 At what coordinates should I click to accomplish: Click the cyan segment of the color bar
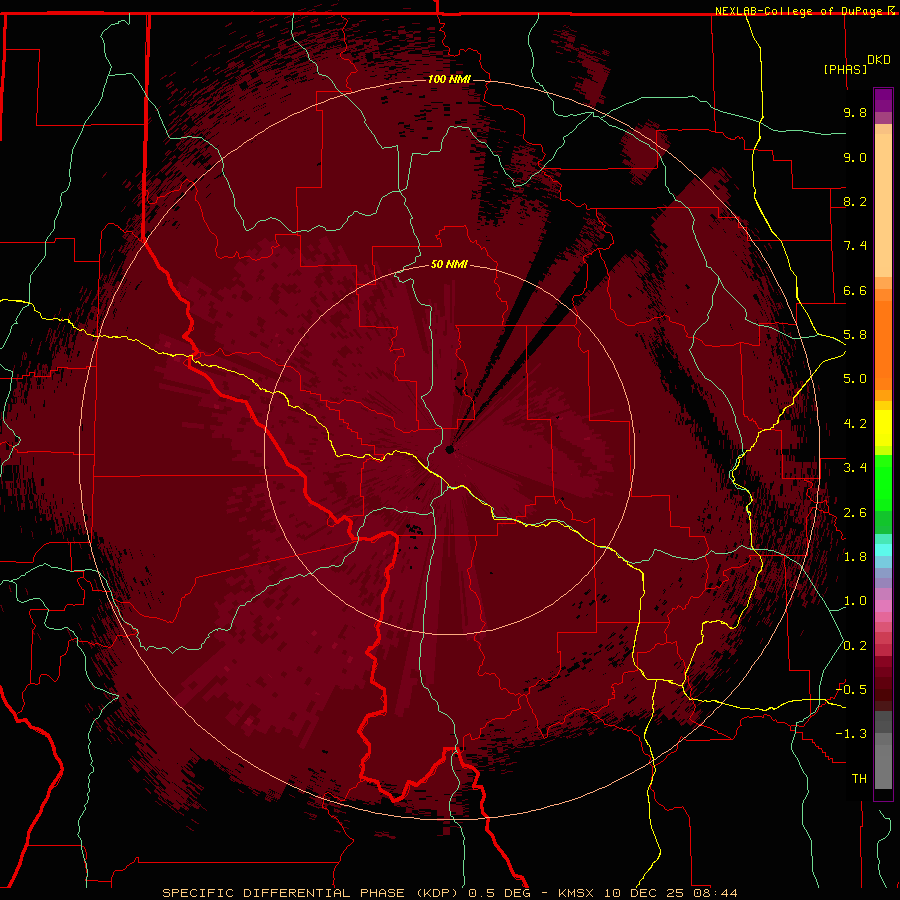(x=883, y=550)
